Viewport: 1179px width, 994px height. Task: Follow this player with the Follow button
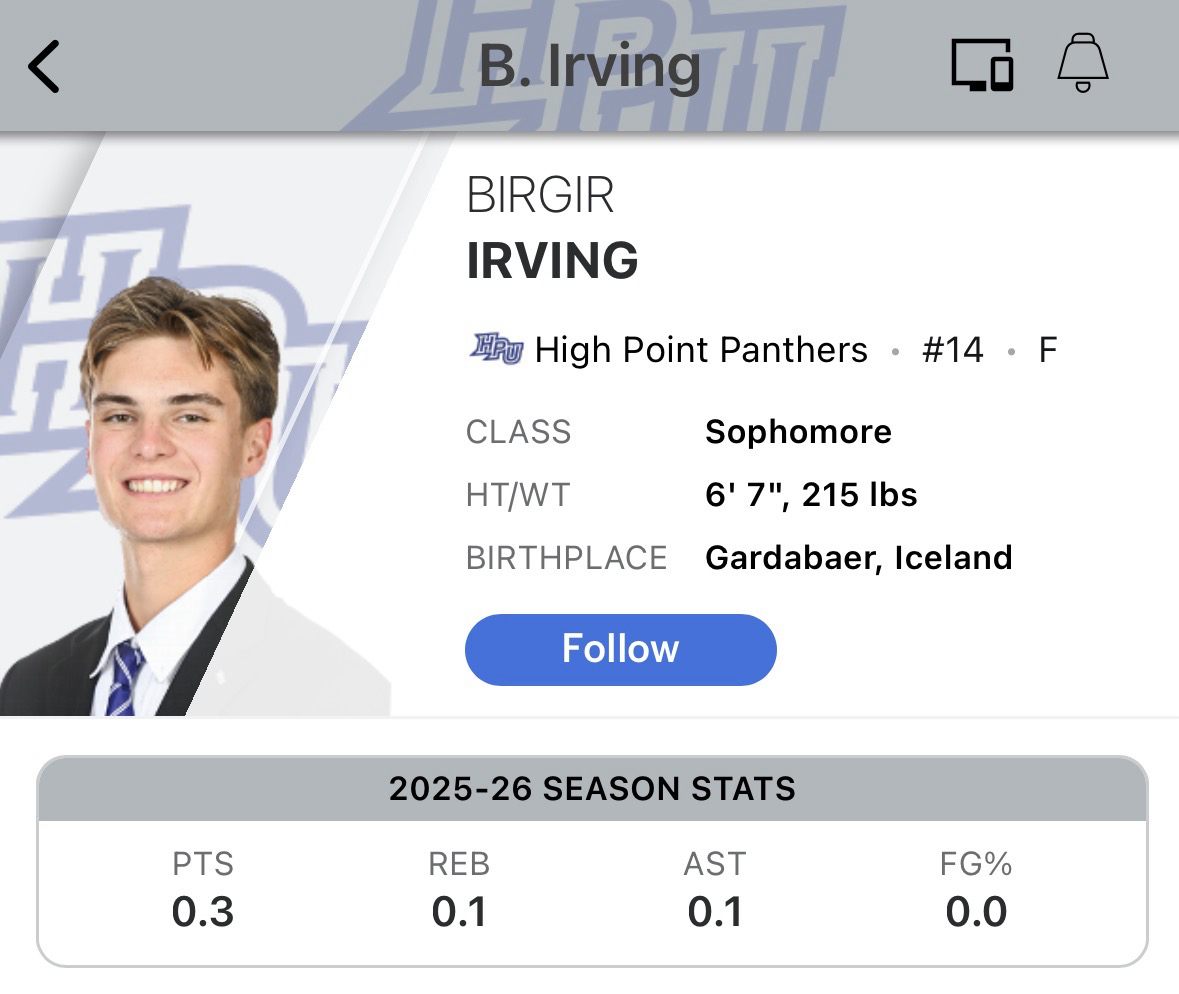coord(620,649)
